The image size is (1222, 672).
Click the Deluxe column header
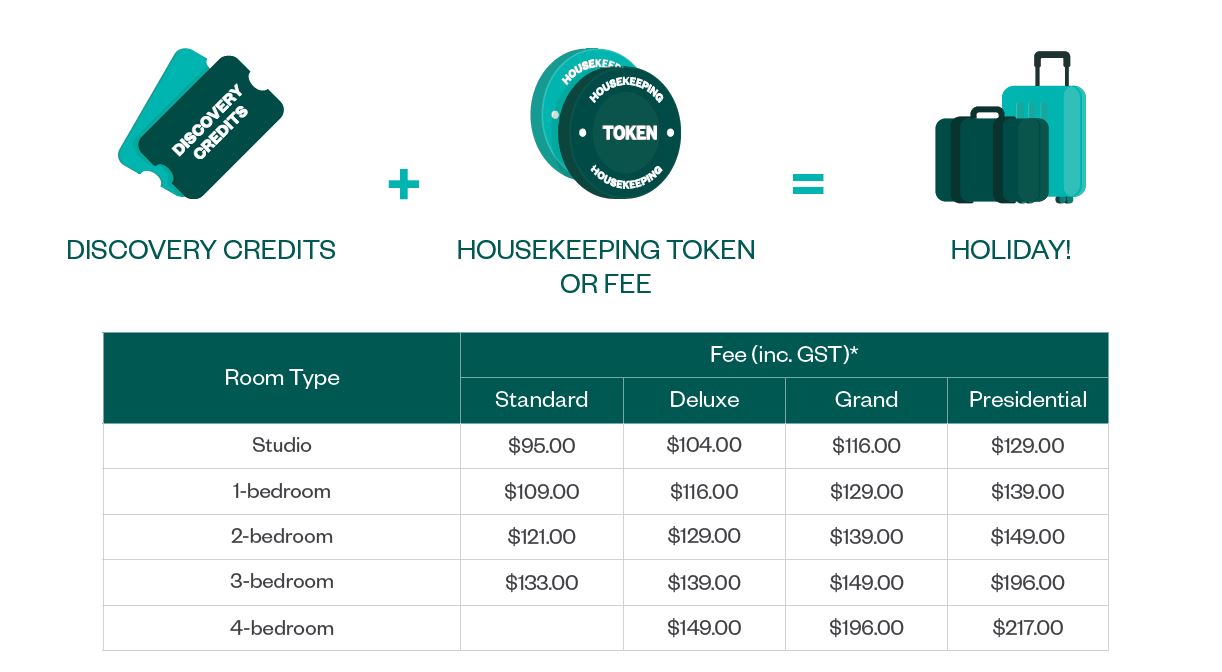[x=704, y=400]
